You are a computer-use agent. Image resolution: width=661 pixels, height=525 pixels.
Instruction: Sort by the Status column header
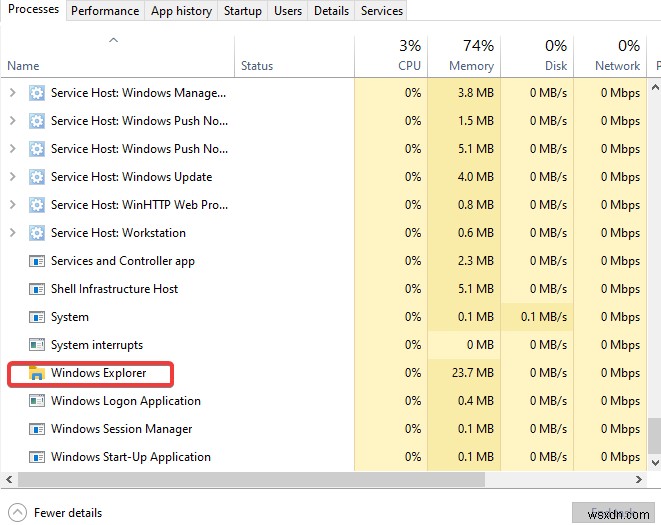coord(294,57)
